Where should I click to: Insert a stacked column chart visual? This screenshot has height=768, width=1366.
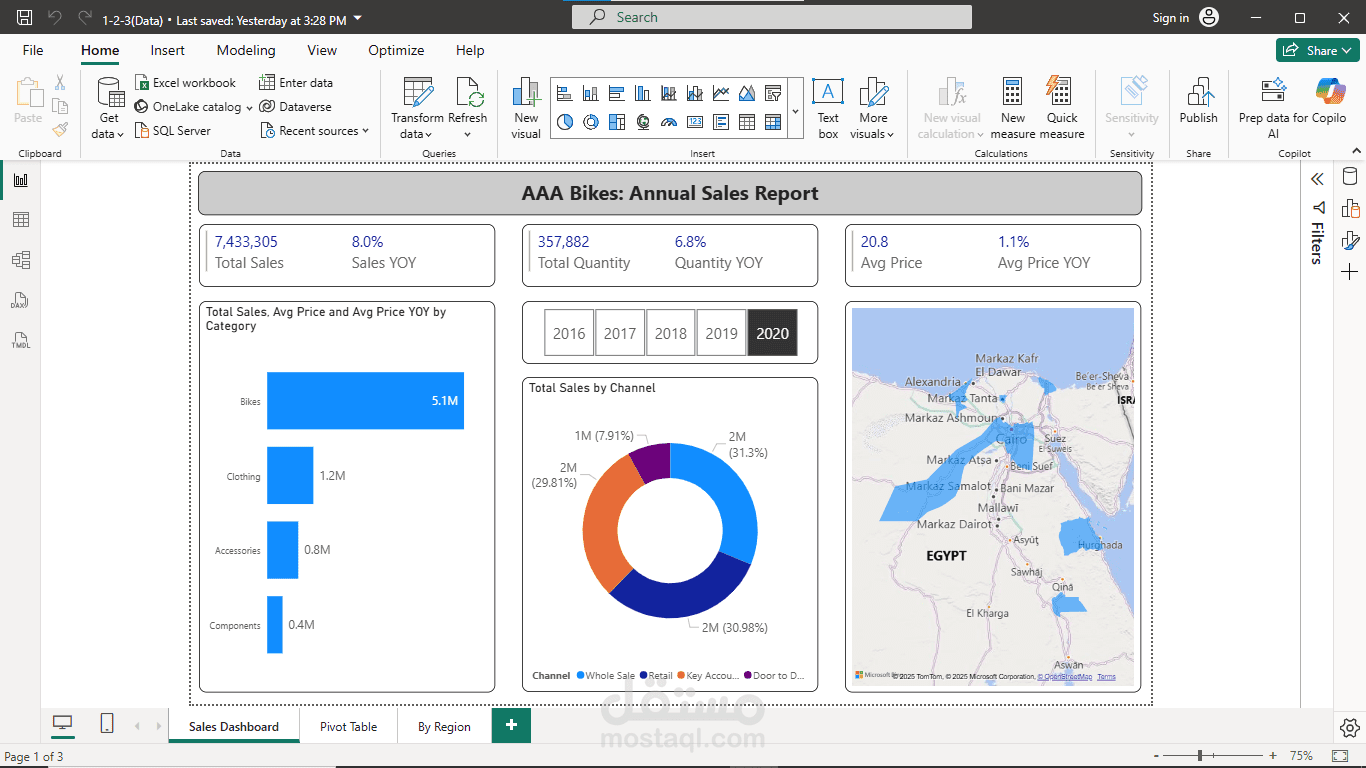(590, 93)
